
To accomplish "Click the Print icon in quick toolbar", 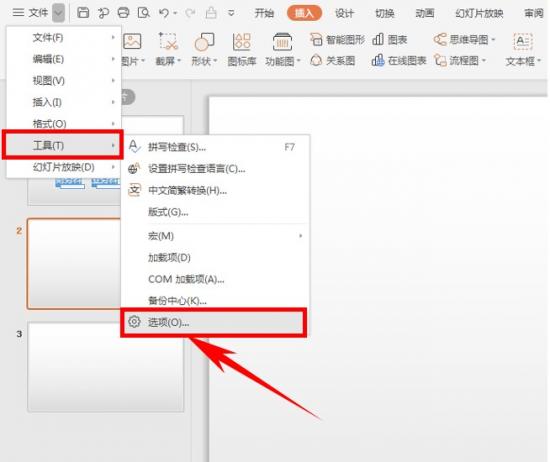I will point(123,13).
